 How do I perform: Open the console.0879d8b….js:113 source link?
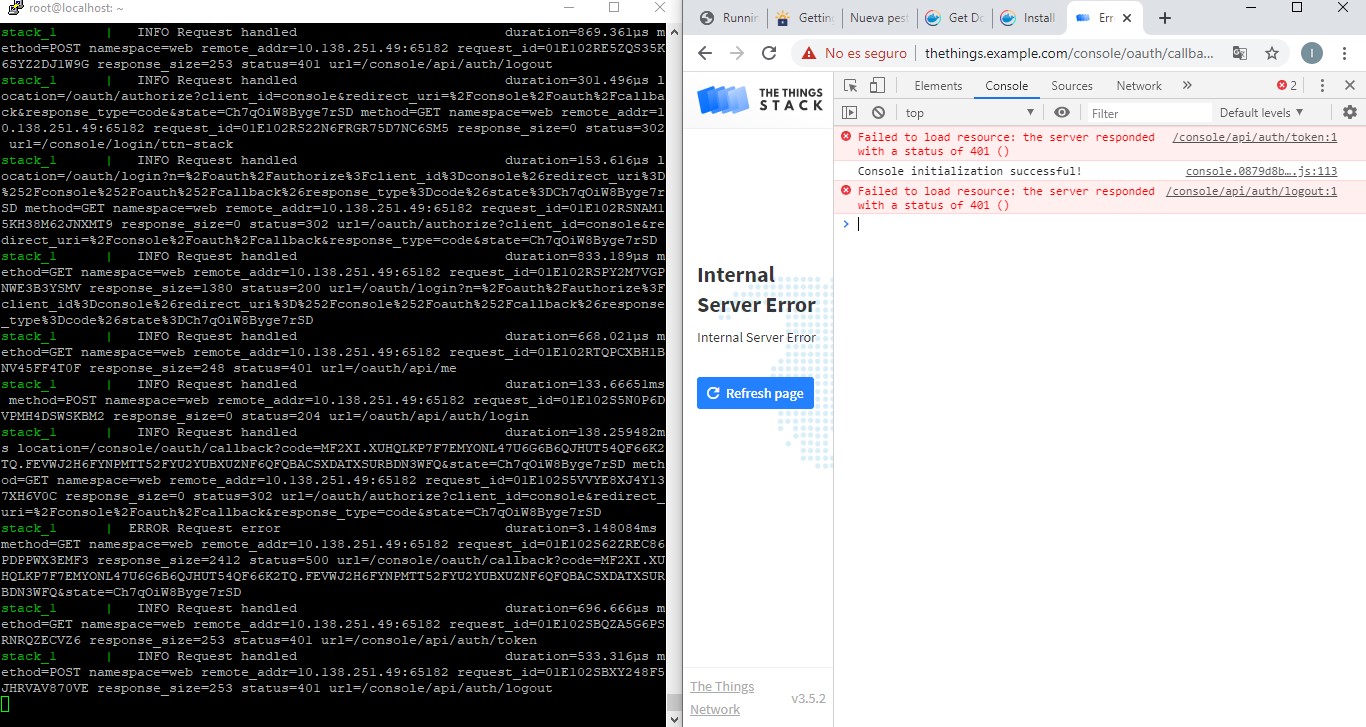pos(1261,171)
